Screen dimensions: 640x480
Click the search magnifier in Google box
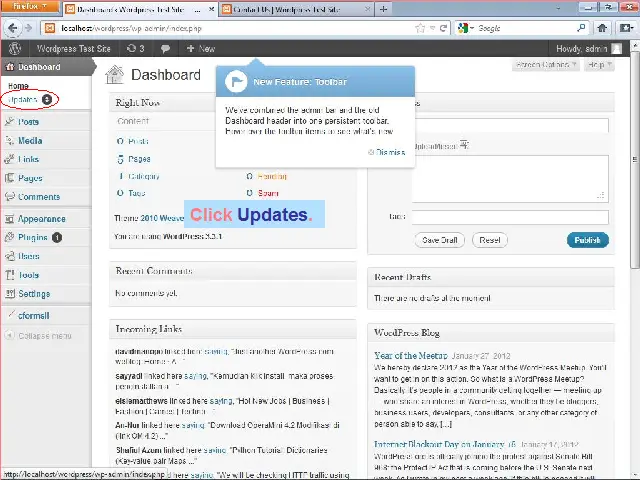click(x=581, y=28)
